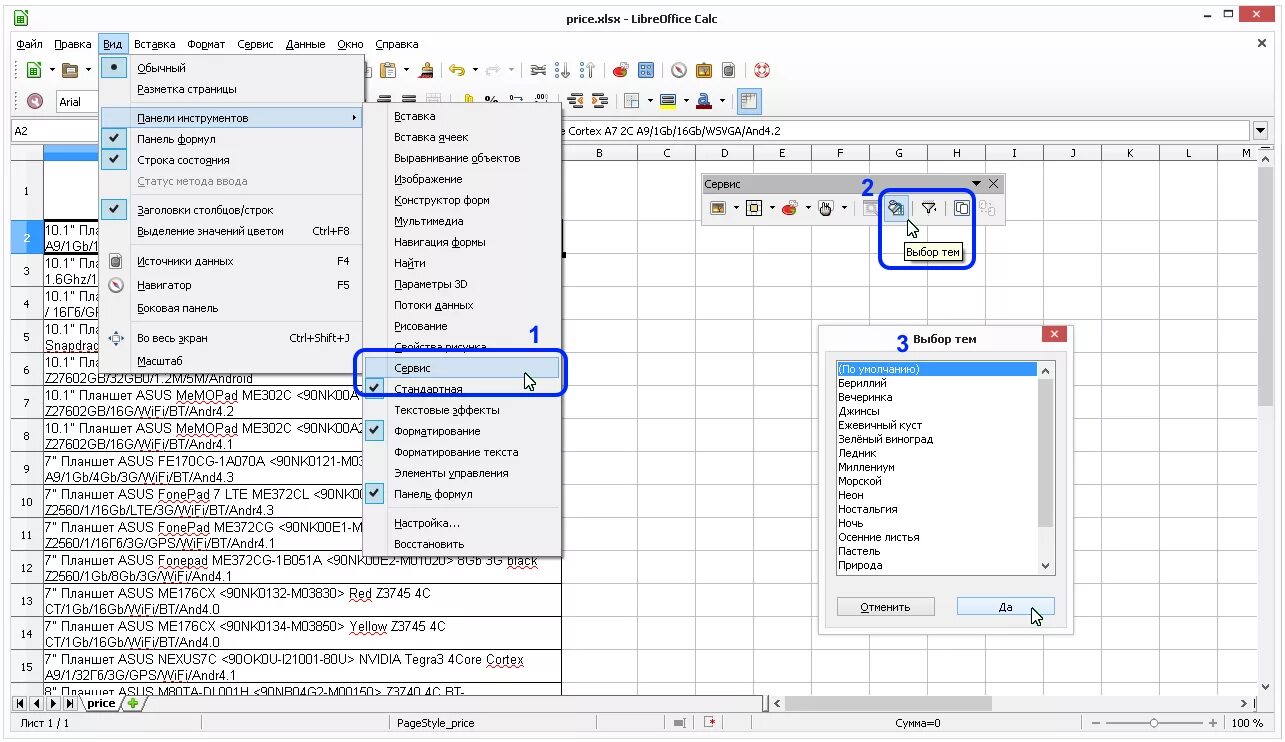Click the lifebuoy help icon

pyautogui.click(x=762, y=70)
